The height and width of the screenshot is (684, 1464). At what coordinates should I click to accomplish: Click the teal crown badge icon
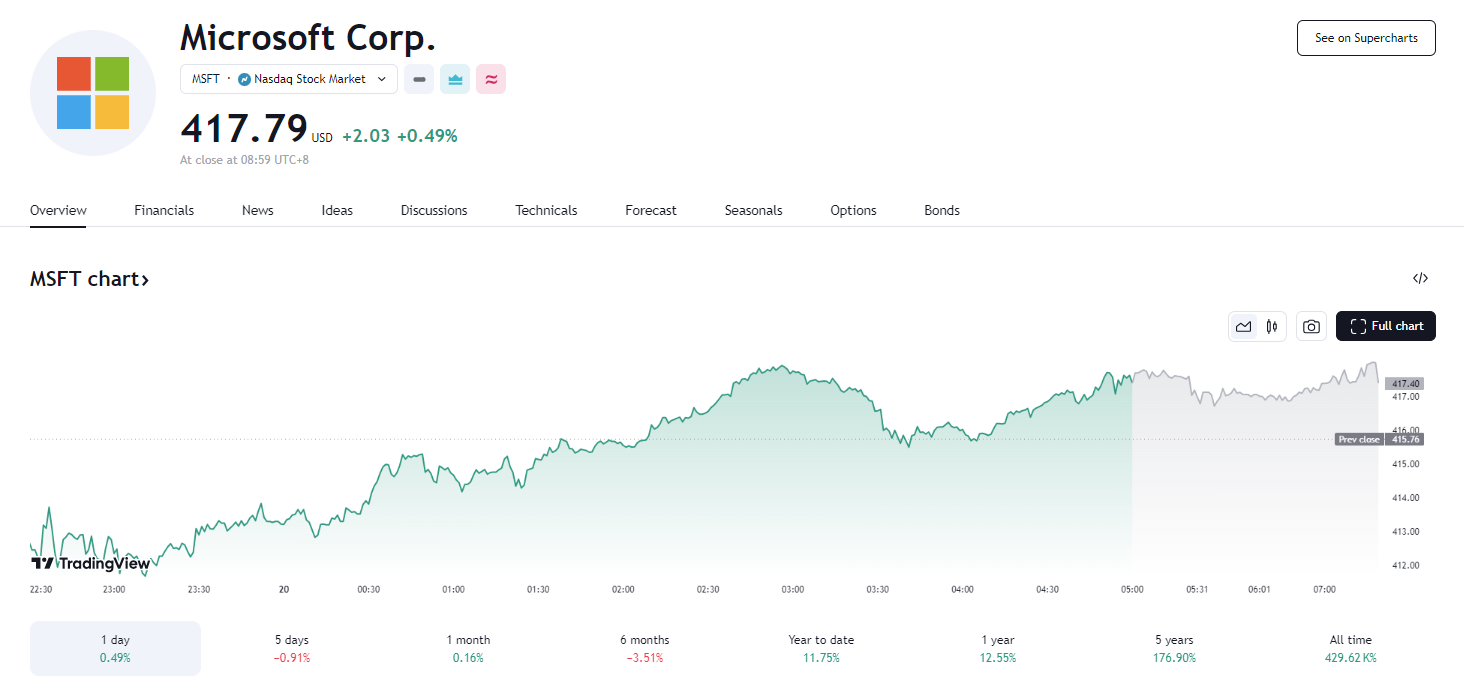455,79
